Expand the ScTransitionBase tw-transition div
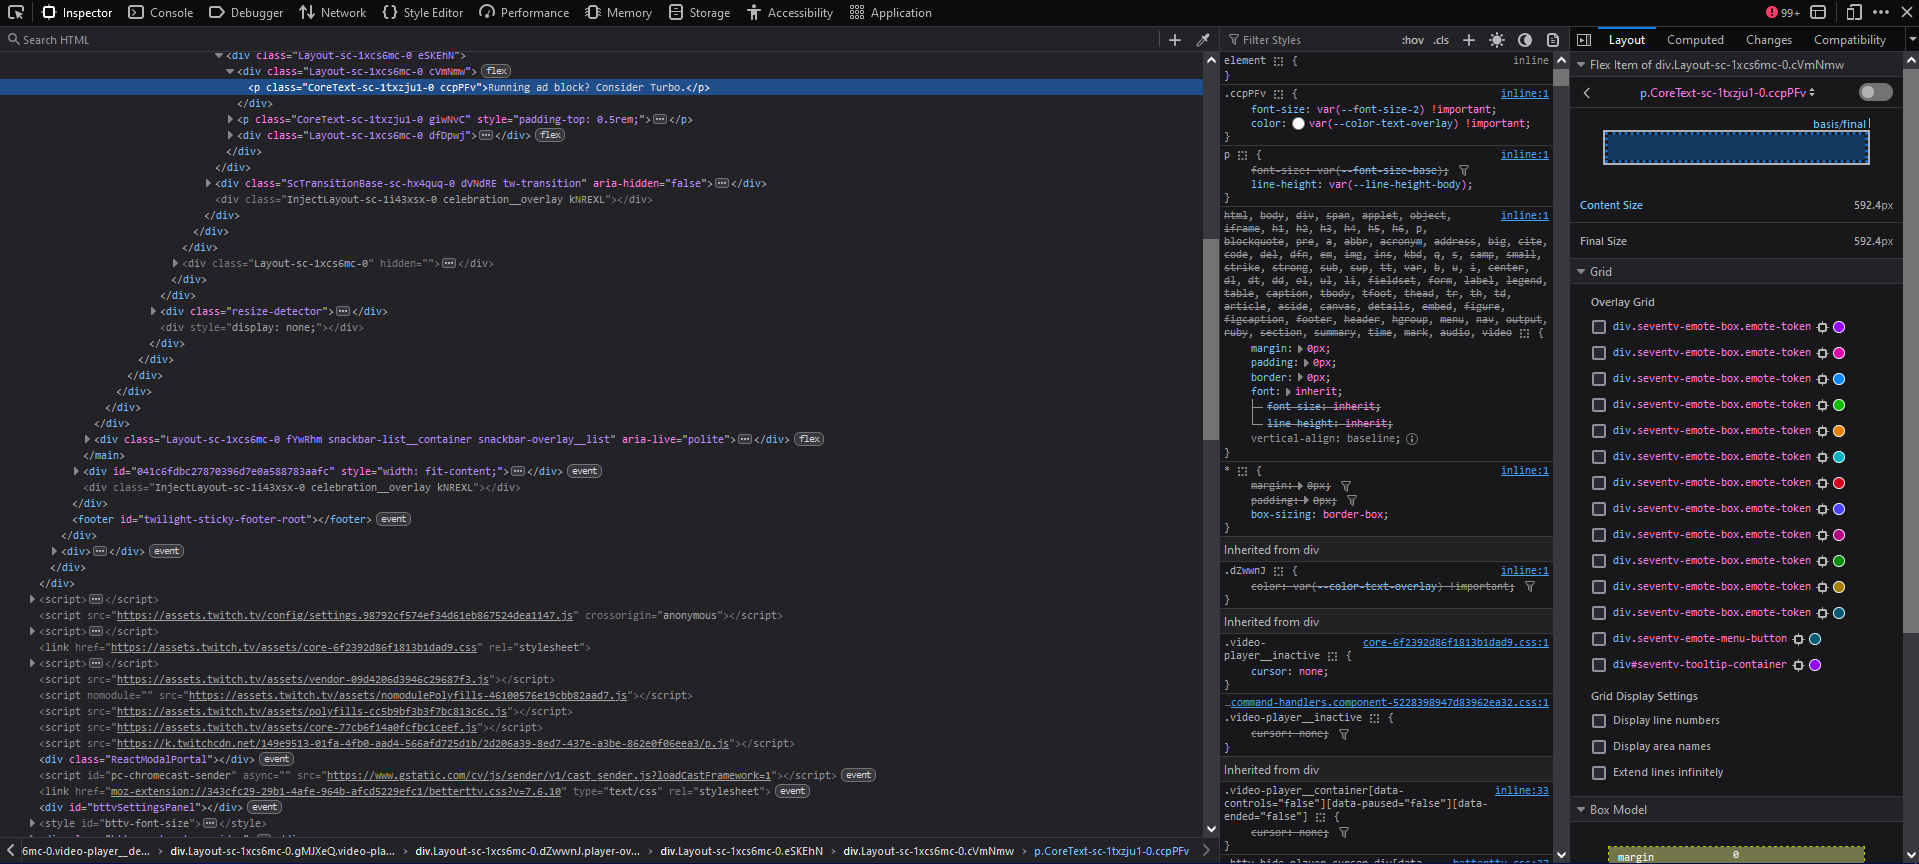The width and height of the screenshot is (1919, 864). 208,183
